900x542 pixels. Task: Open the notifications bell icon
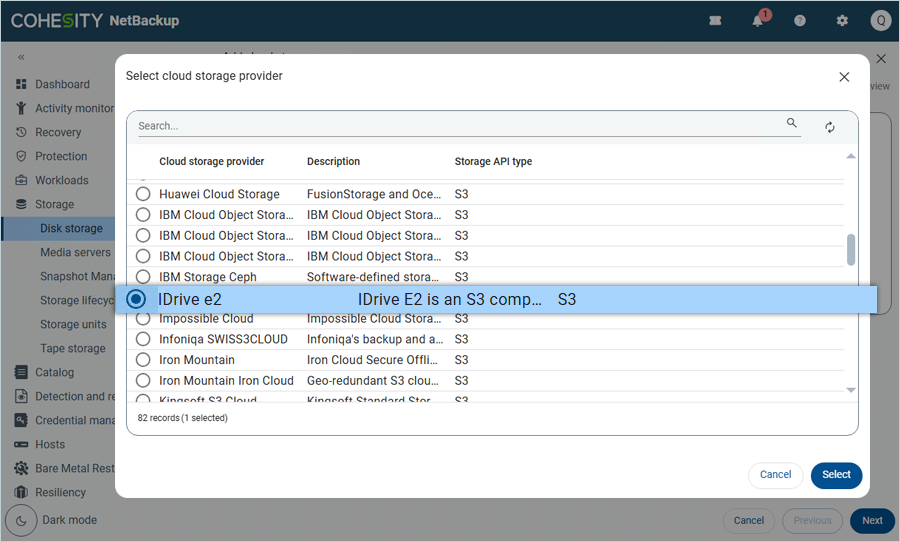(758, 20)
